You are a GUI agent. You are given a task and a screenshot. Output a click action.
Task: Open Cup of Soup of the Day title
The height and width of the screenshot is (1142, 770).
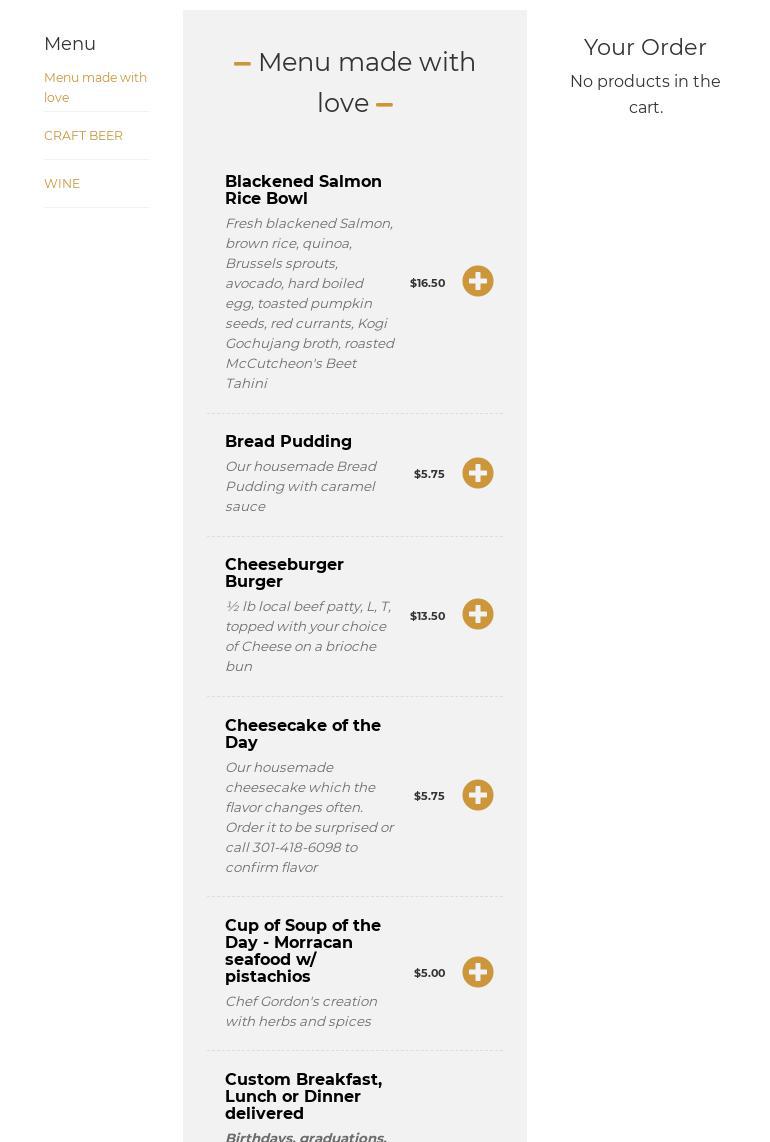point(302,950)
